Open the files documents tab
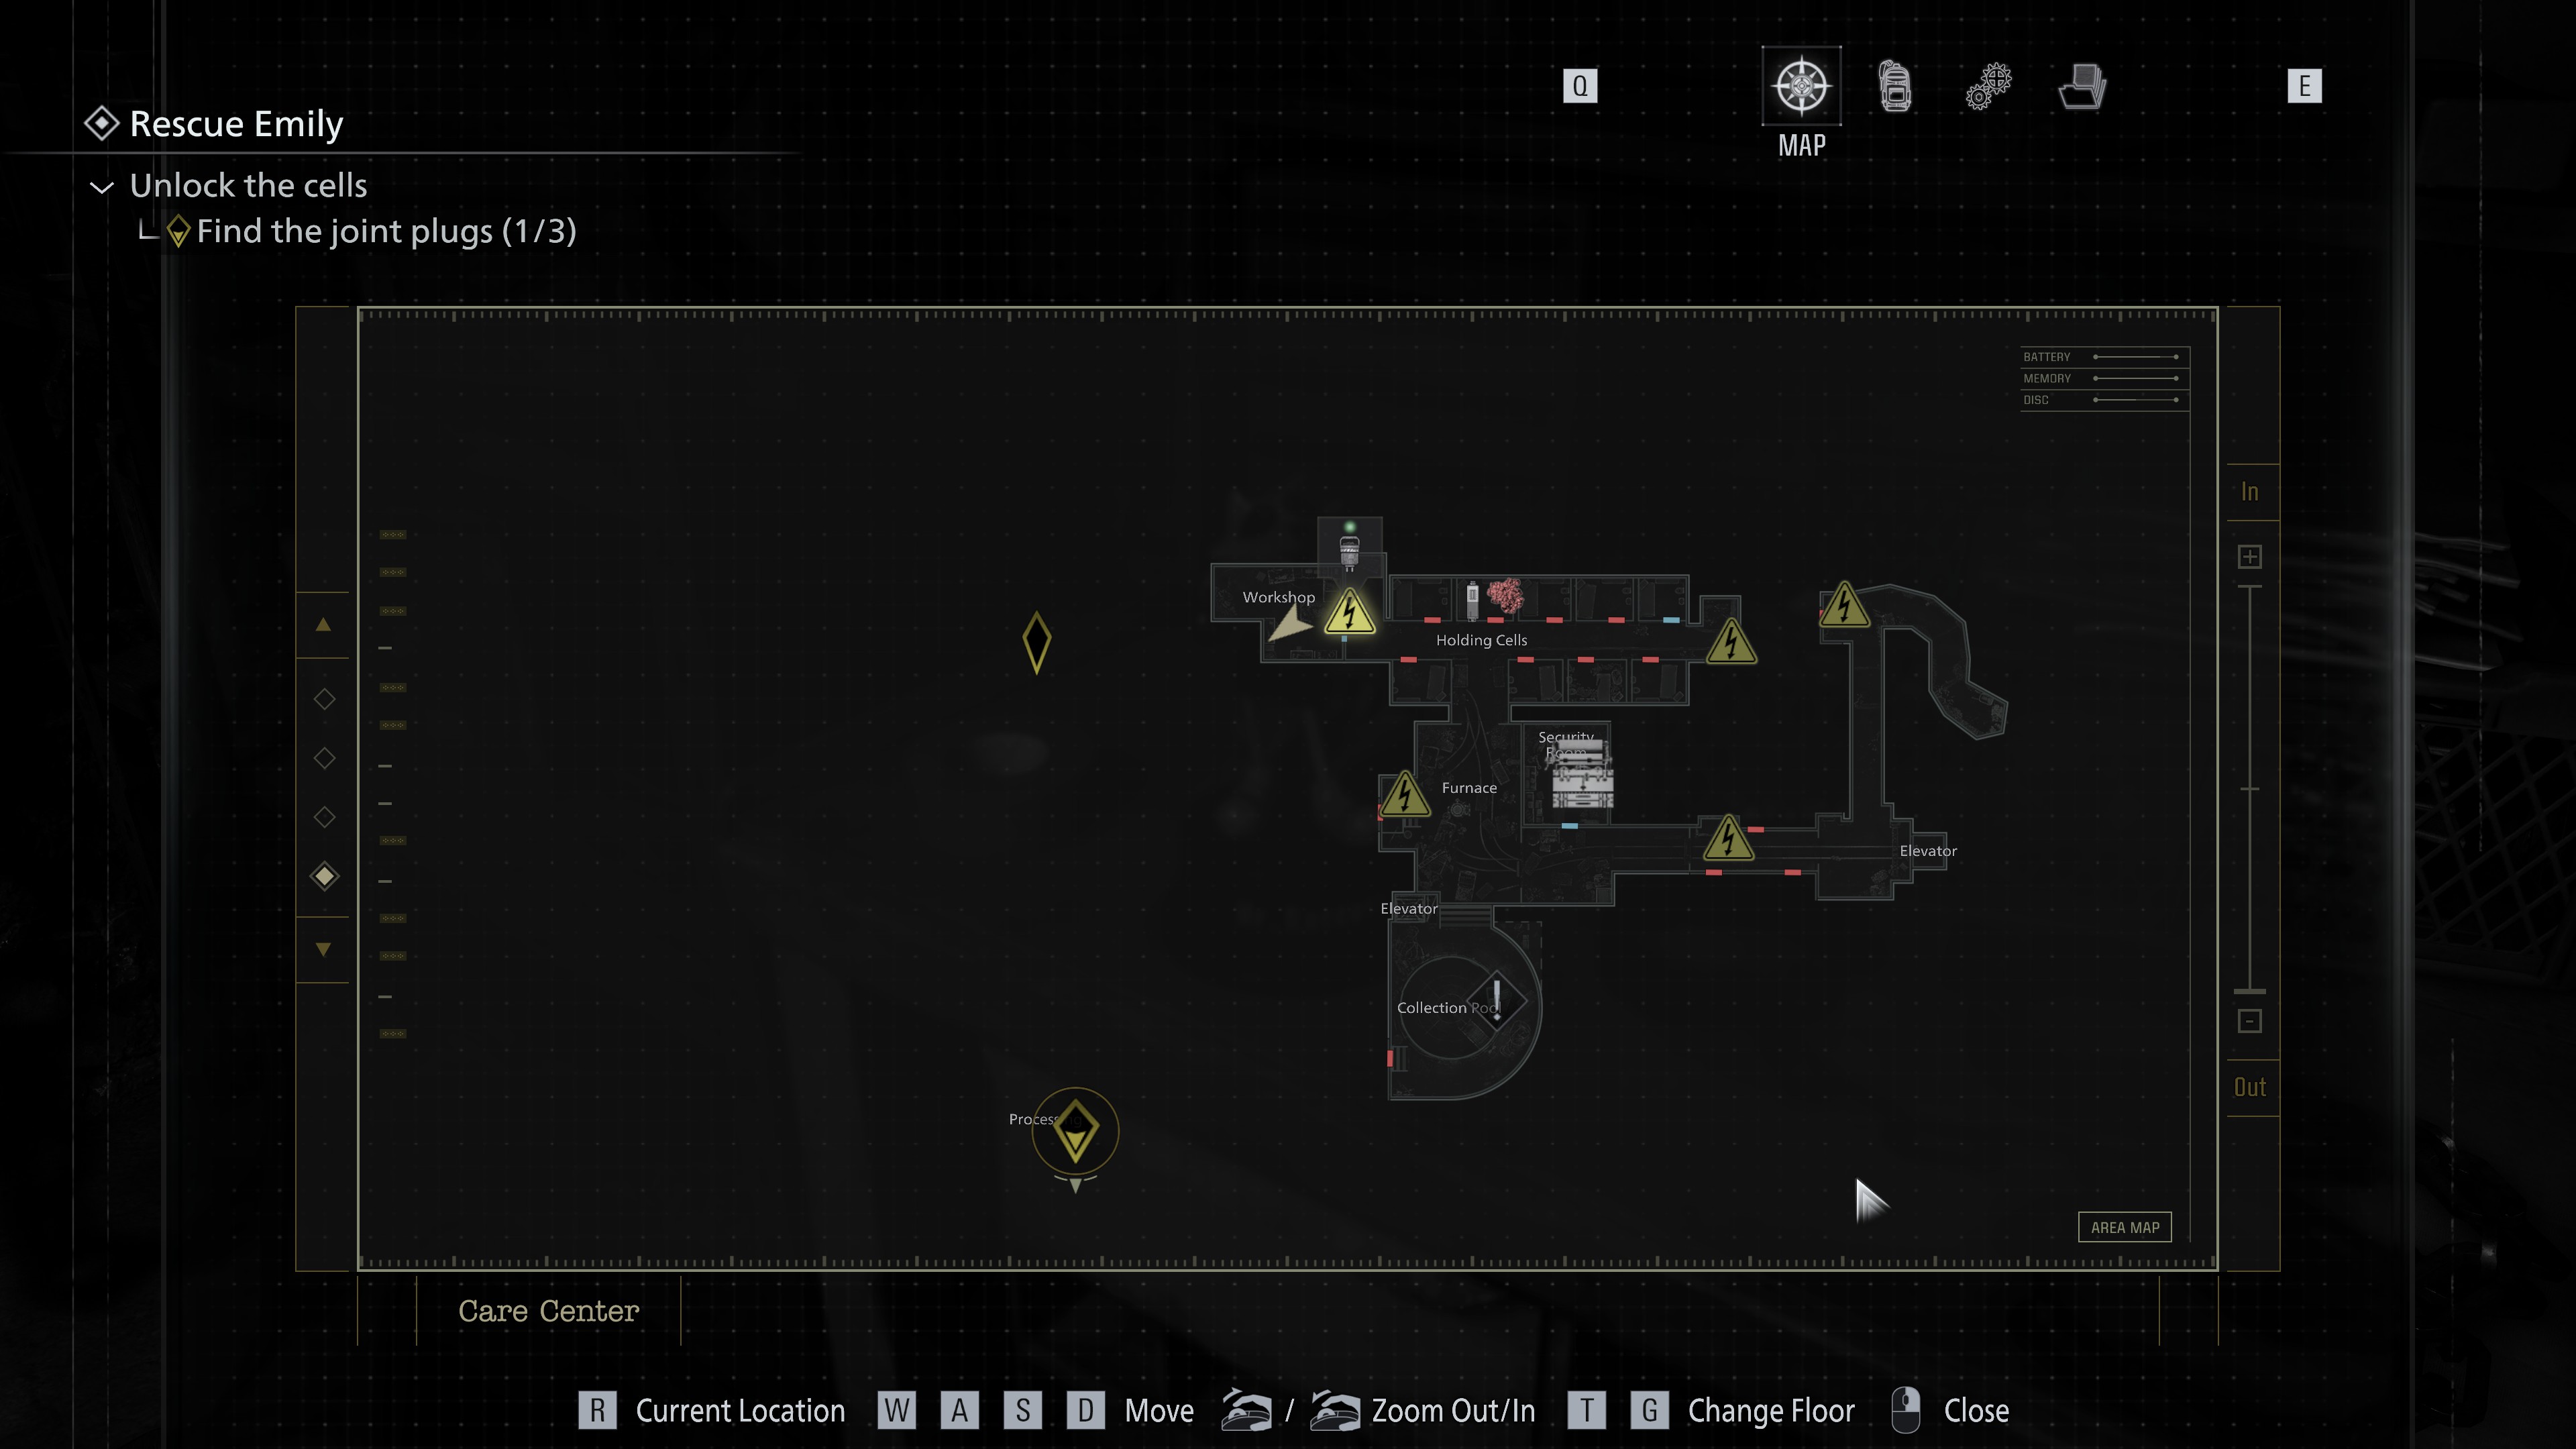The image size is (2576, 1449). [x=2083, y=86]
